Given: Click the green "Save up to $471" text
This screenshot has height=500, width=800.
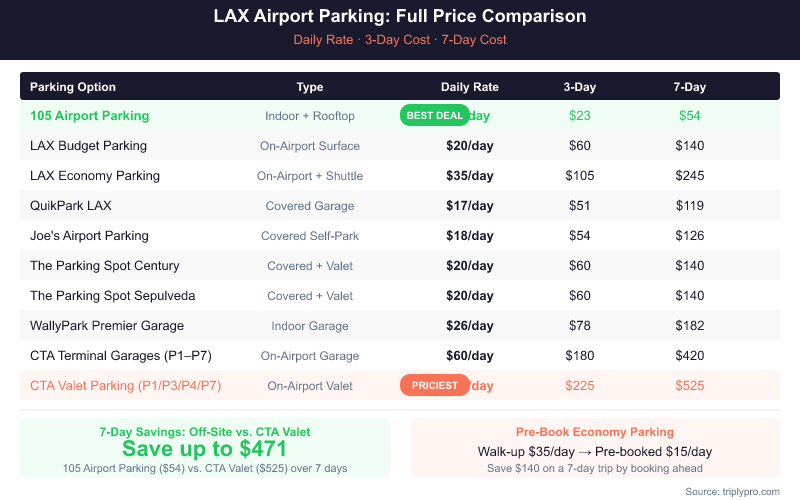Looking at the screenshot, I should (x=205, y=449).
